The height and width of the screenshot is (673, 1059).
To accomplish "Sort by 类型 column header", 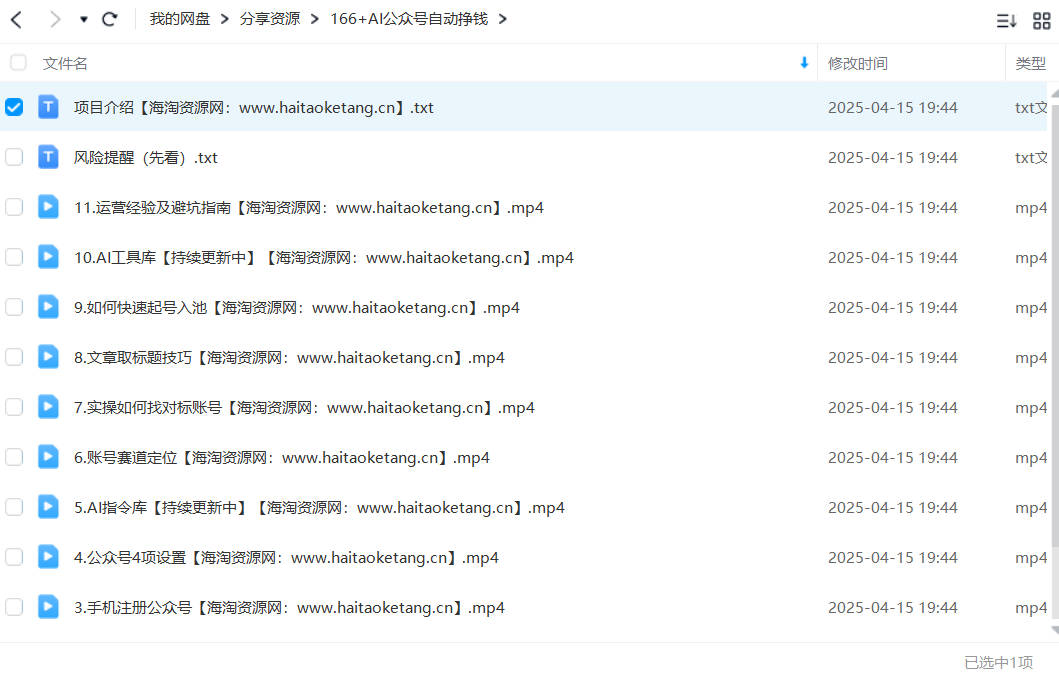I will click(1031, 64).
